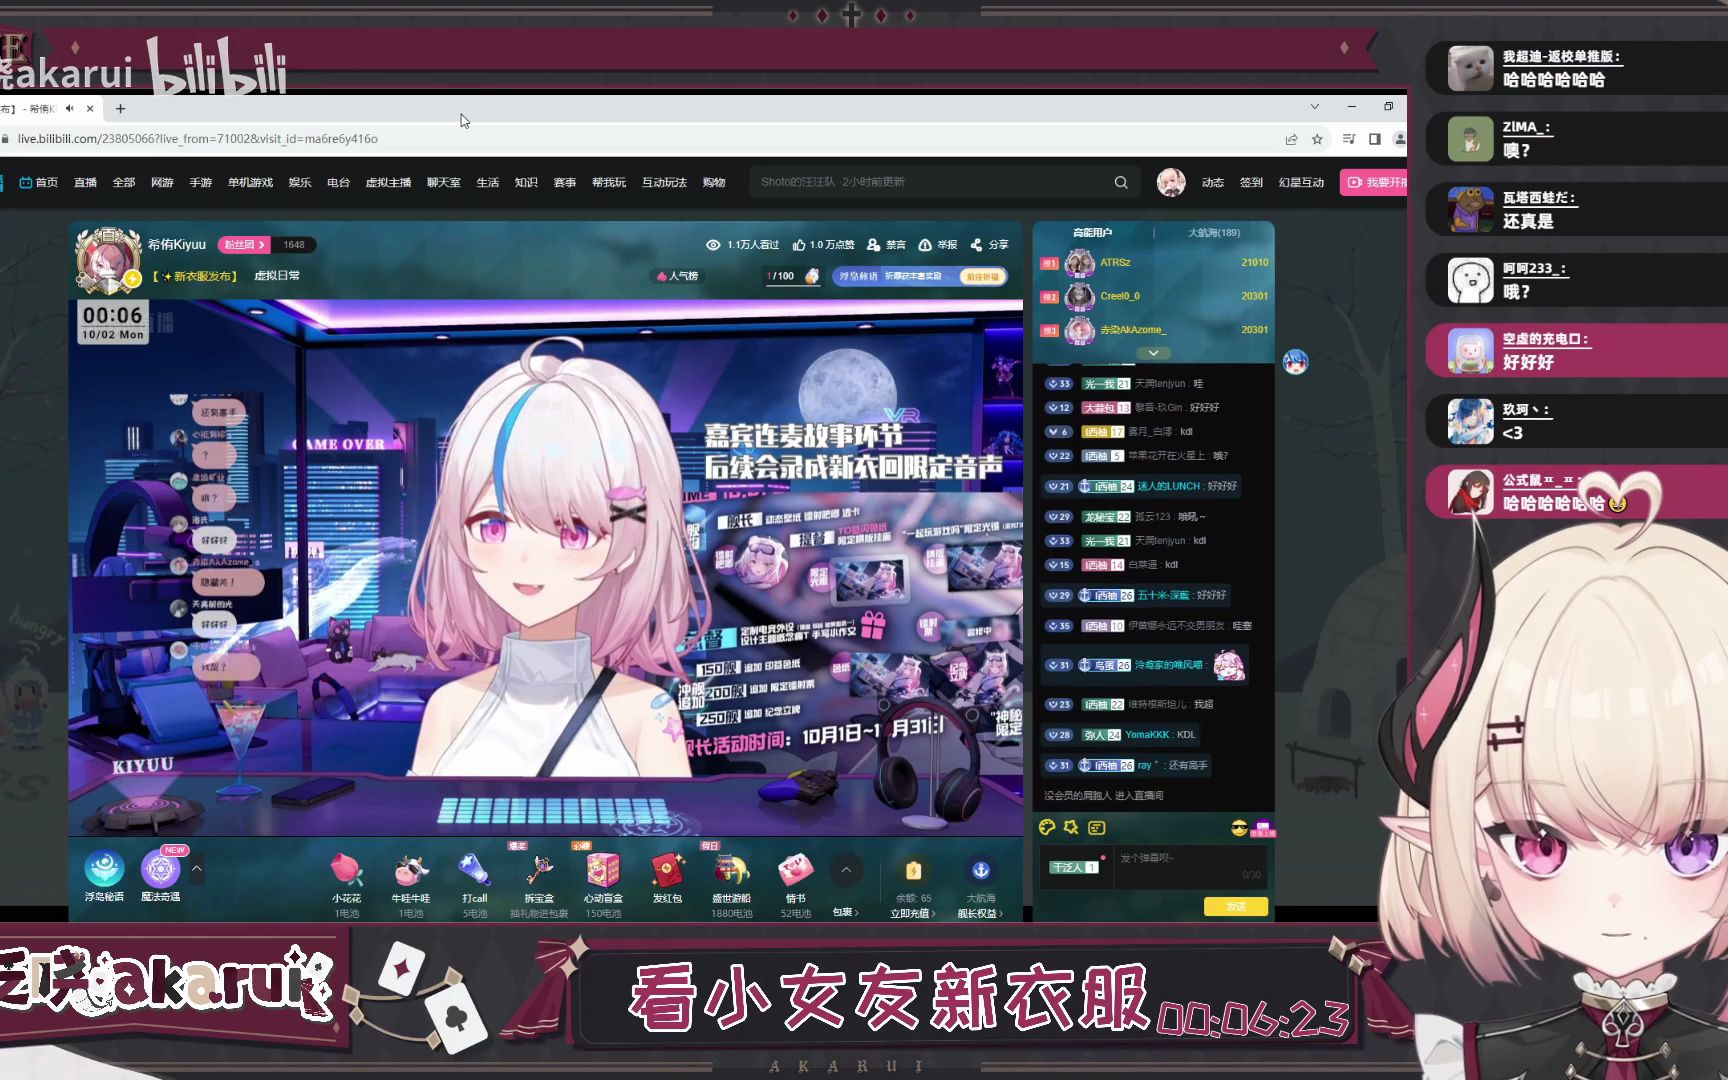Open the browser tab search dropdown
The image size is (1728, 1080).
[1315, 107]
